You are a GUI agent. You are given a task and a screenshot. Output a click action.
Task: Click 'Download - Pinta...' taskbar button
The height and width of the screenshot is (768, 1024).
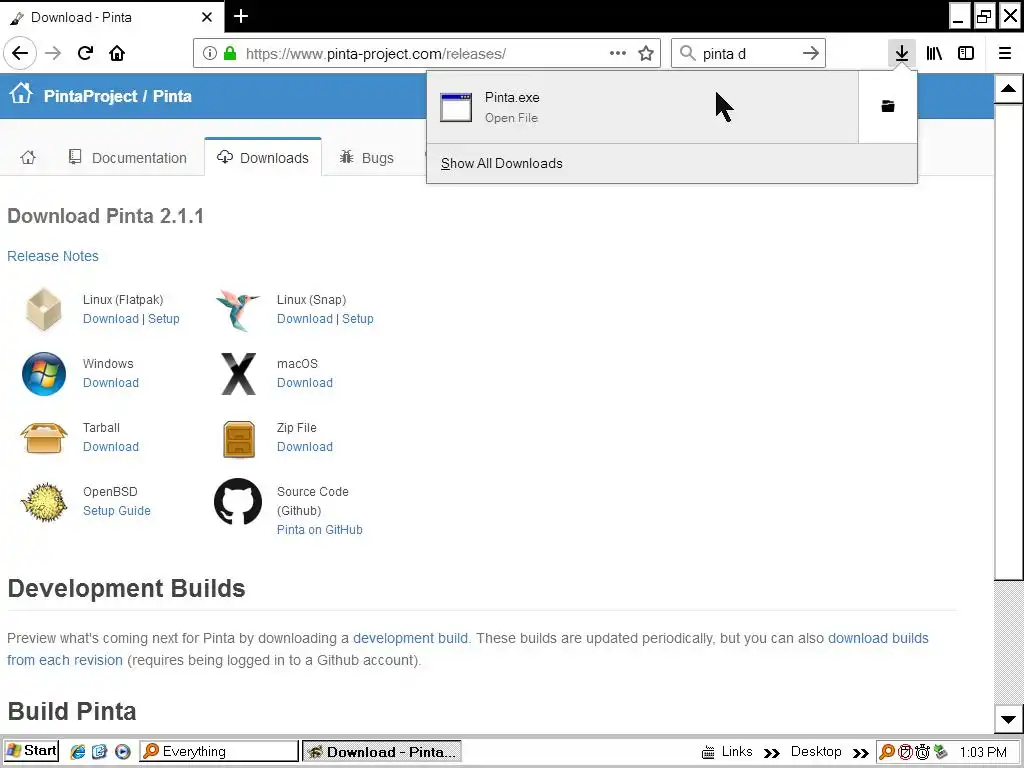point(382,752)
